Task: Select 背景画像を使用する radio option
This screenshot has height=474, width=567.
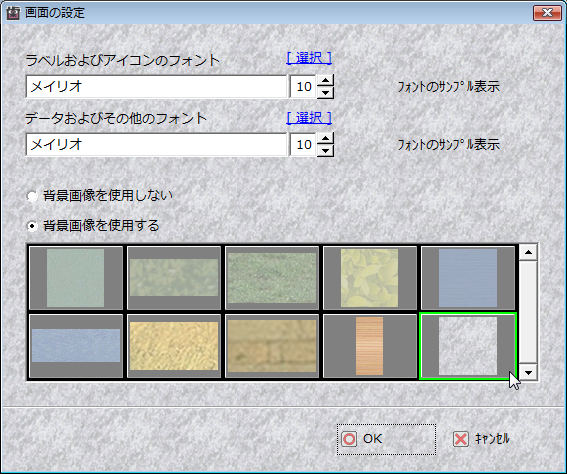Action: pyautogui.click(x=32, y=226)
